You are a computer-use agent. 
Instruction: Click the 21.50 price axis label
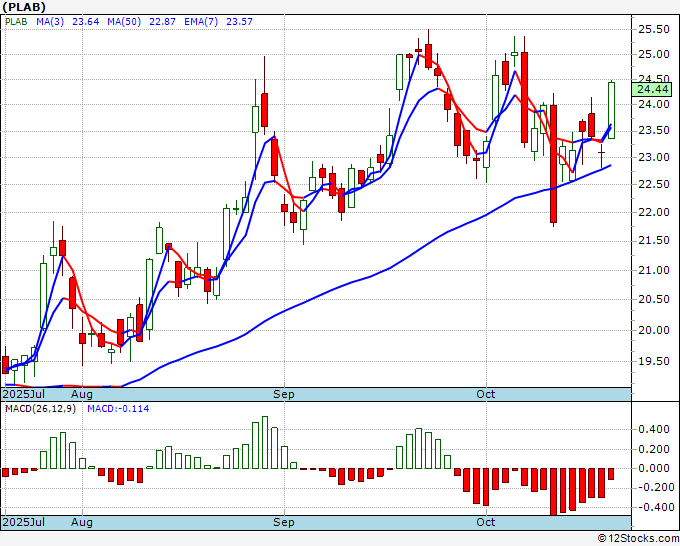654,241
